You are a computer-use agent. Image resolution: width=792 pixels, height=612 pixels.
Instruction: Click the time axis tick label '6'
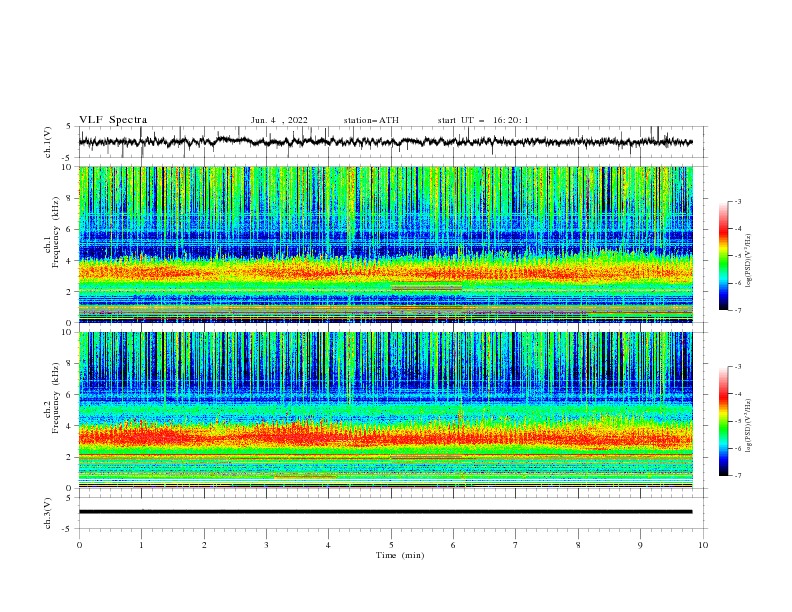pos(453,545)
